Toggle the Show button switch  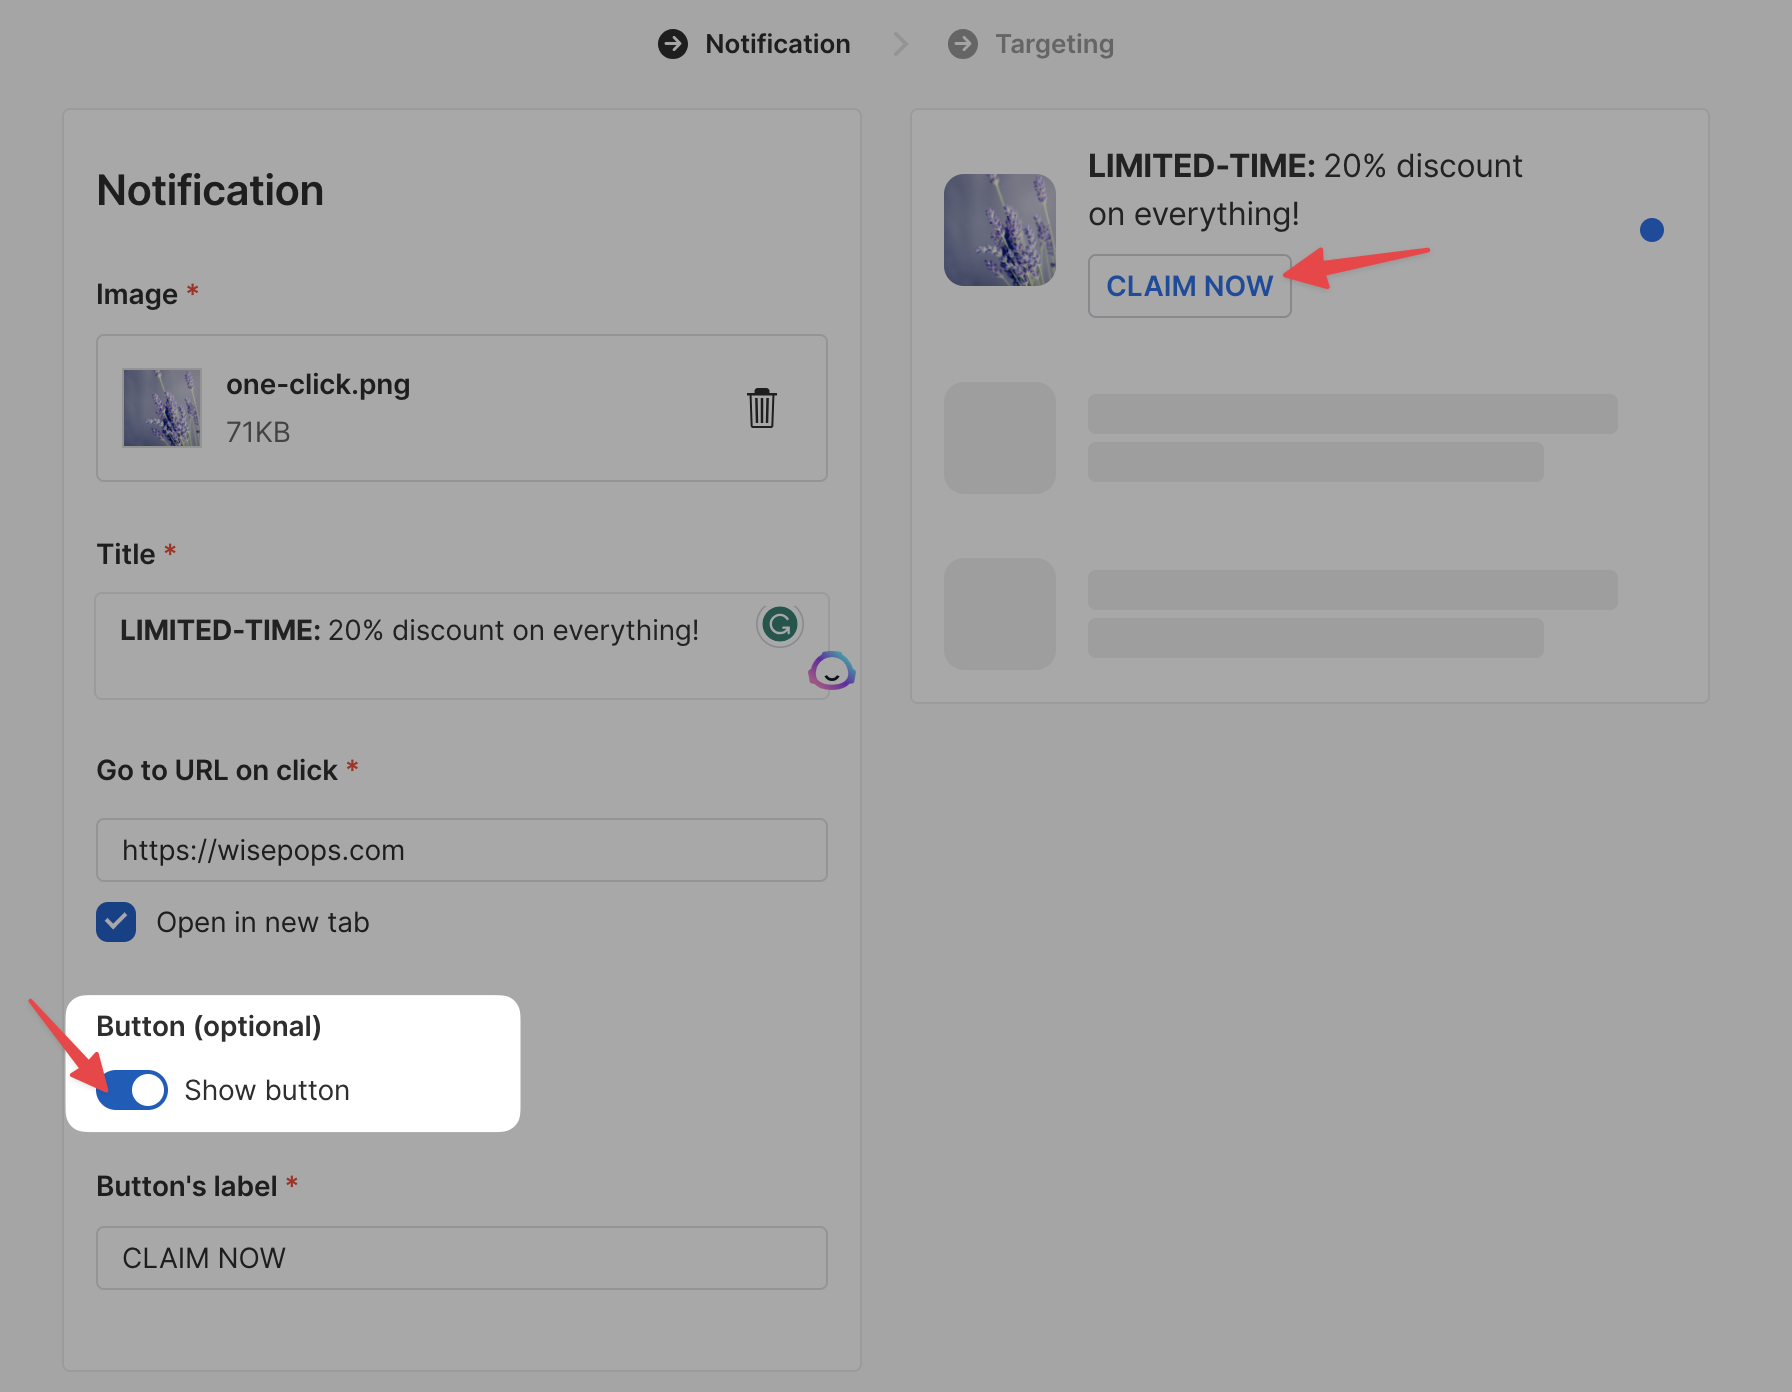(x=132, y=1090)
